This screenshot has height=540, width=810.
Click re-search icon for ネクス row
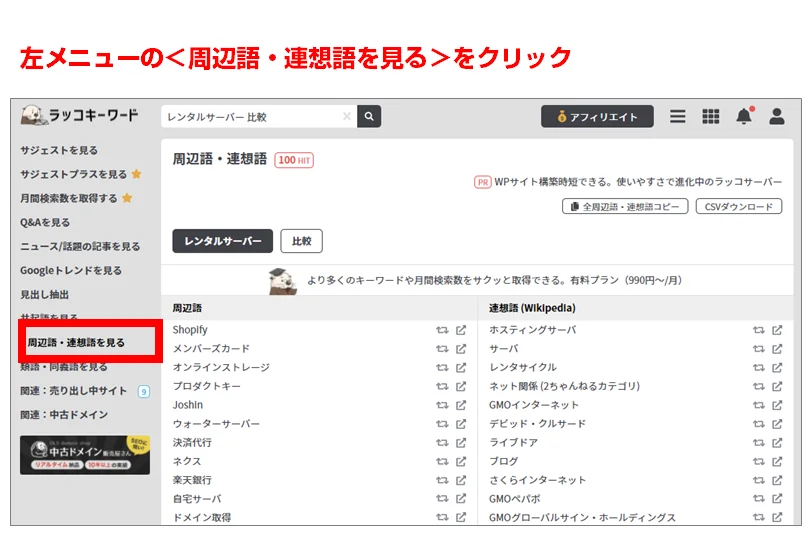[442, 461]
